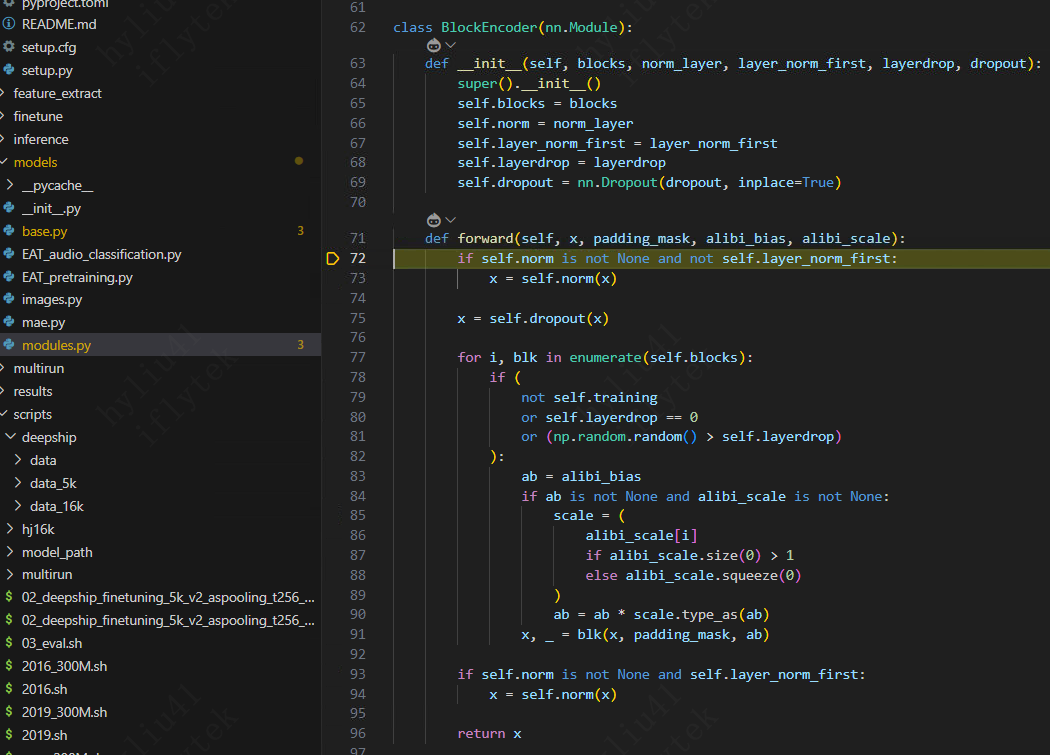This screenshot has width=1050, height=755.
Task: Expand the inference folder
Action: tap(41, 139)
